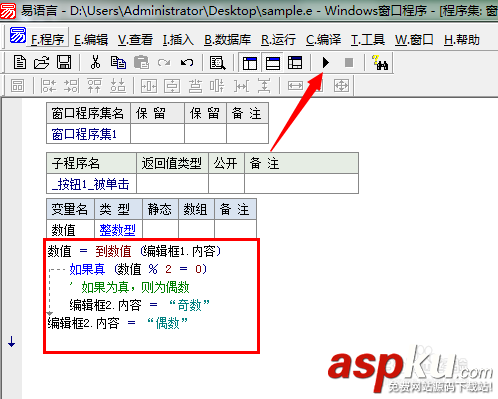Viewport: 498px width, 399px height.
Task: Save the program with the floppy disk icon
Action: pos(64,62)
